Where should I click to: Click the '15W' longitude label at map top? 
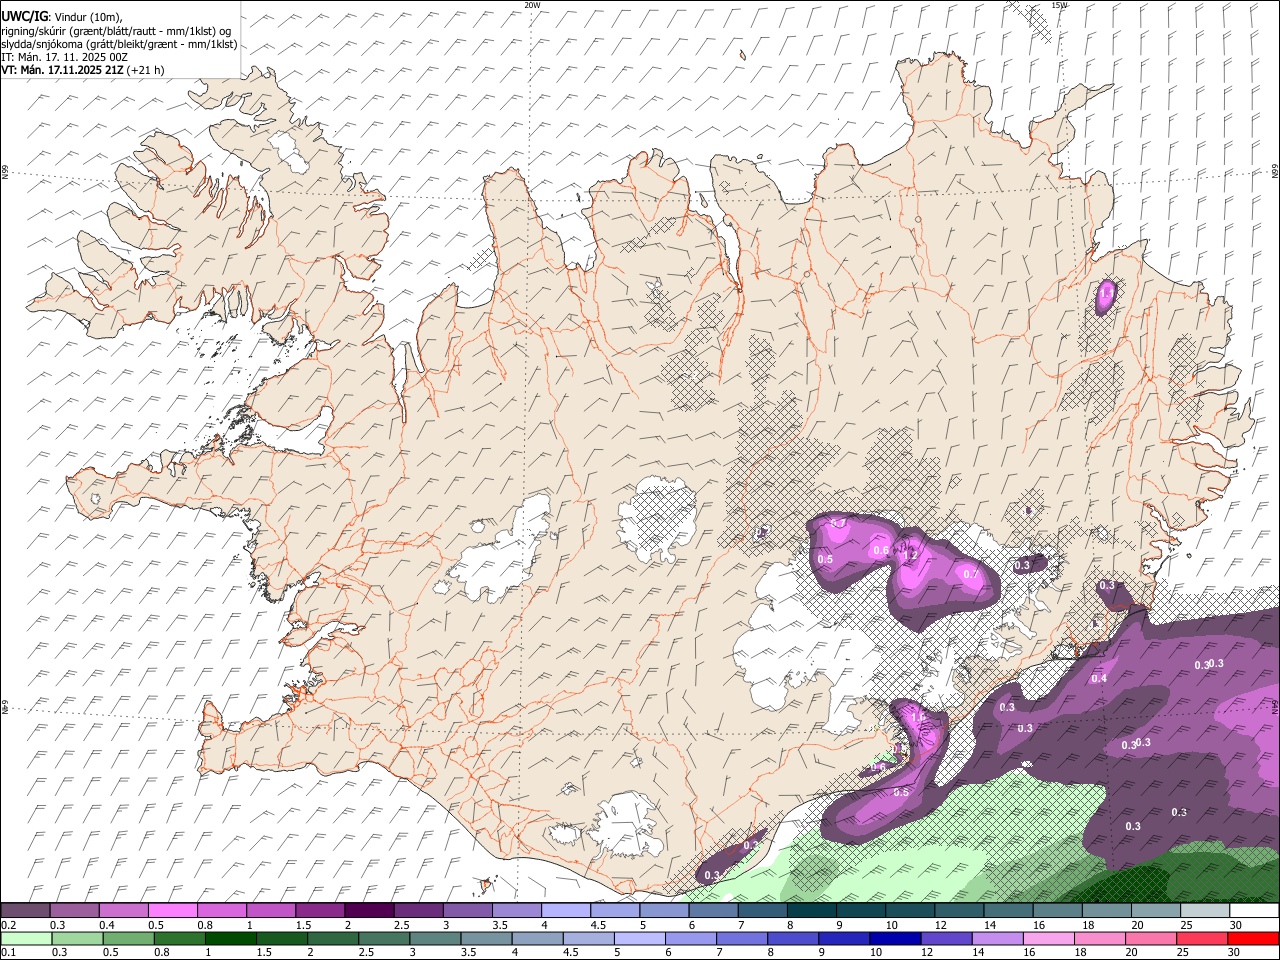pos(1059,5)
